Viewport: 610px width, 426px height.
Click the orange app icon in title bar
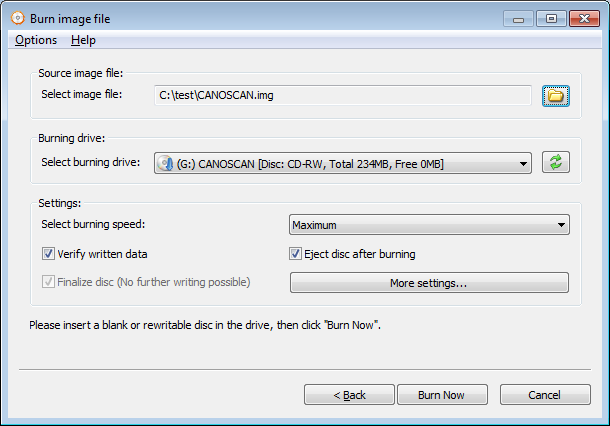click(x=18, y=18)
